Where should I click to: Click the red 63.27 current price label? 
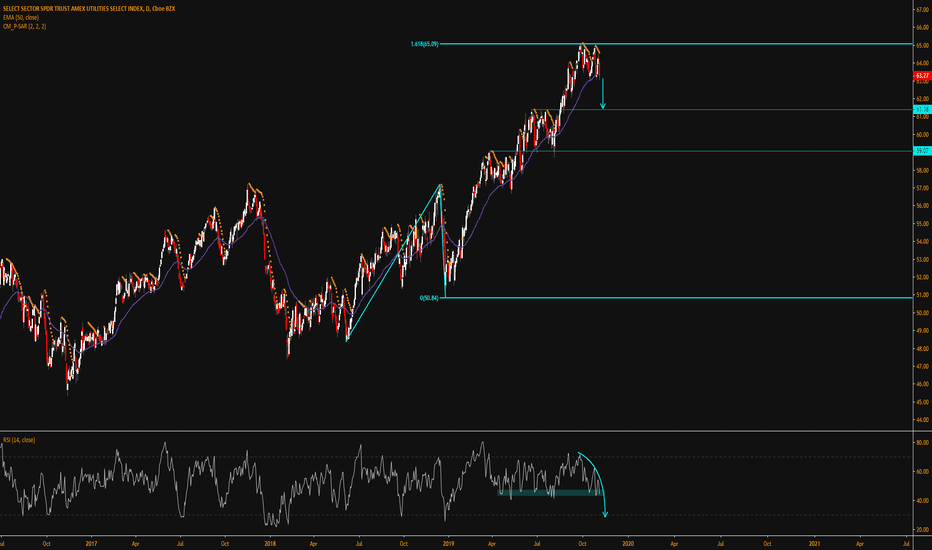tap(922, 76)
